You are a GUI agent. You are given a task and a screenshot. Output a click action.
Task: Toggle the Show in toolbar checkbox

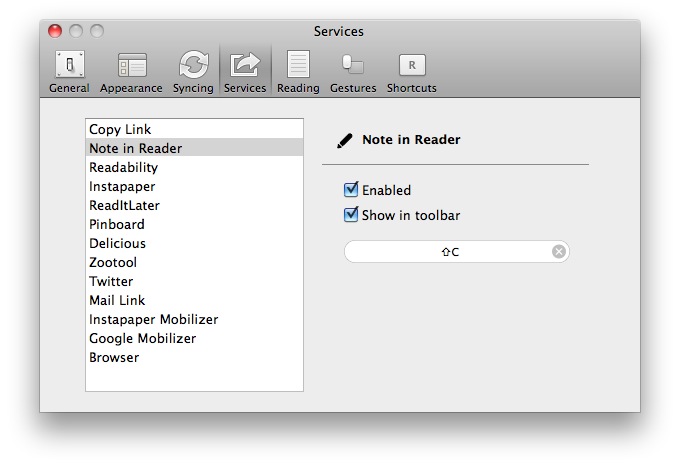(x=351, y=215)
